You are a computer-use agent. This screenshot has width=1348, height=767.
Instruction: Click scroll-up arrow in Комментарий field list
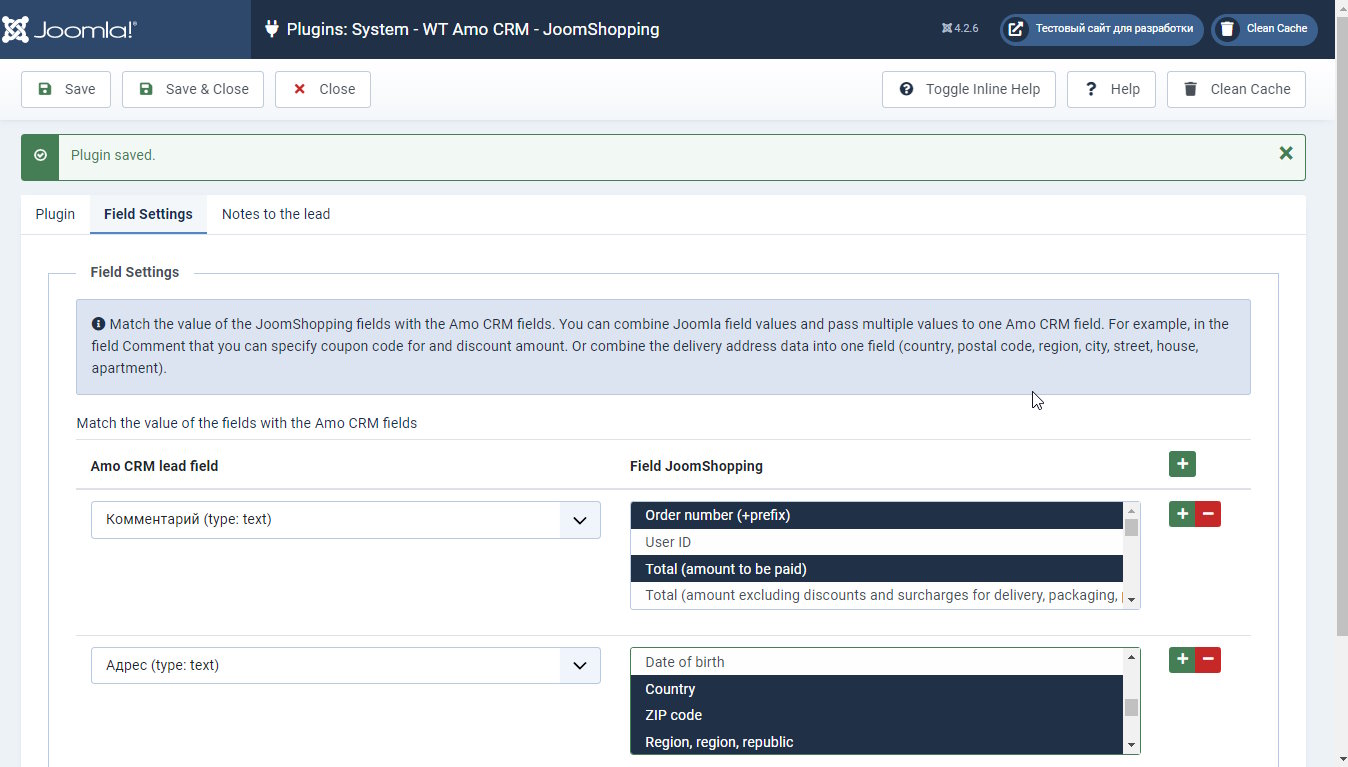[1132, 510]
